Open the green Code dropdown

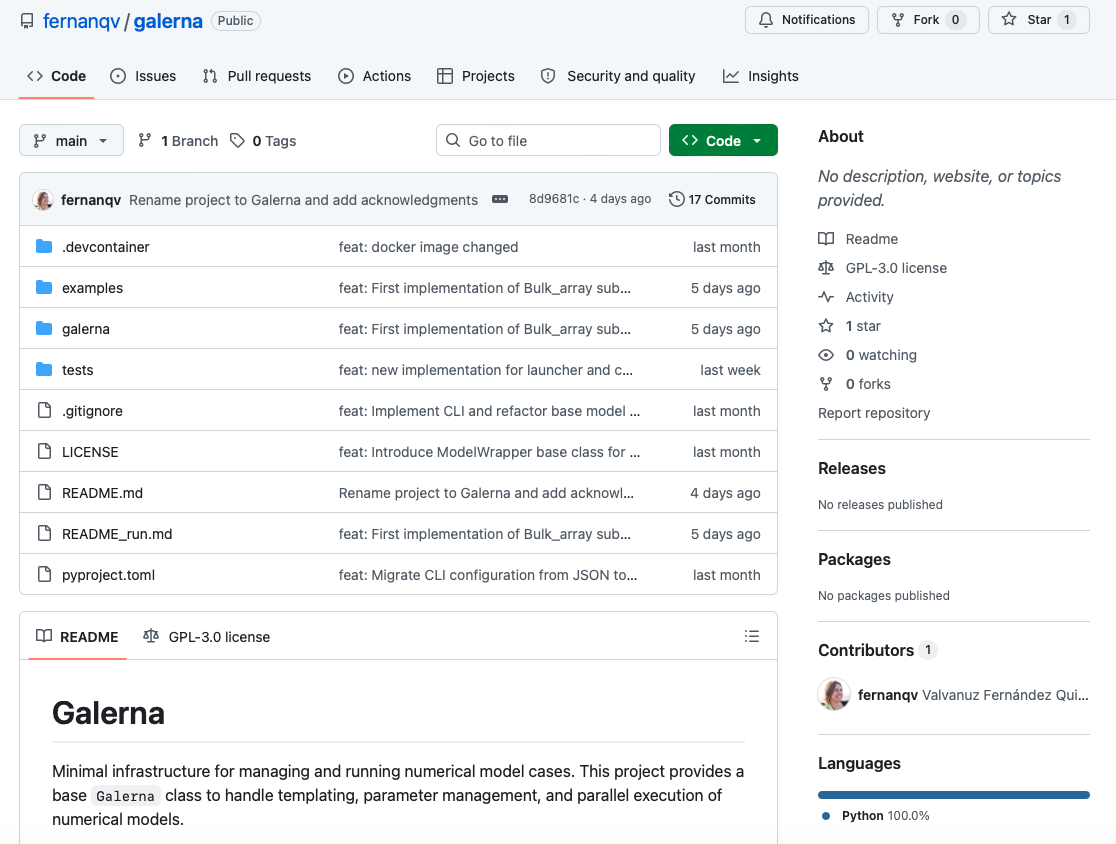coord(723,140)
